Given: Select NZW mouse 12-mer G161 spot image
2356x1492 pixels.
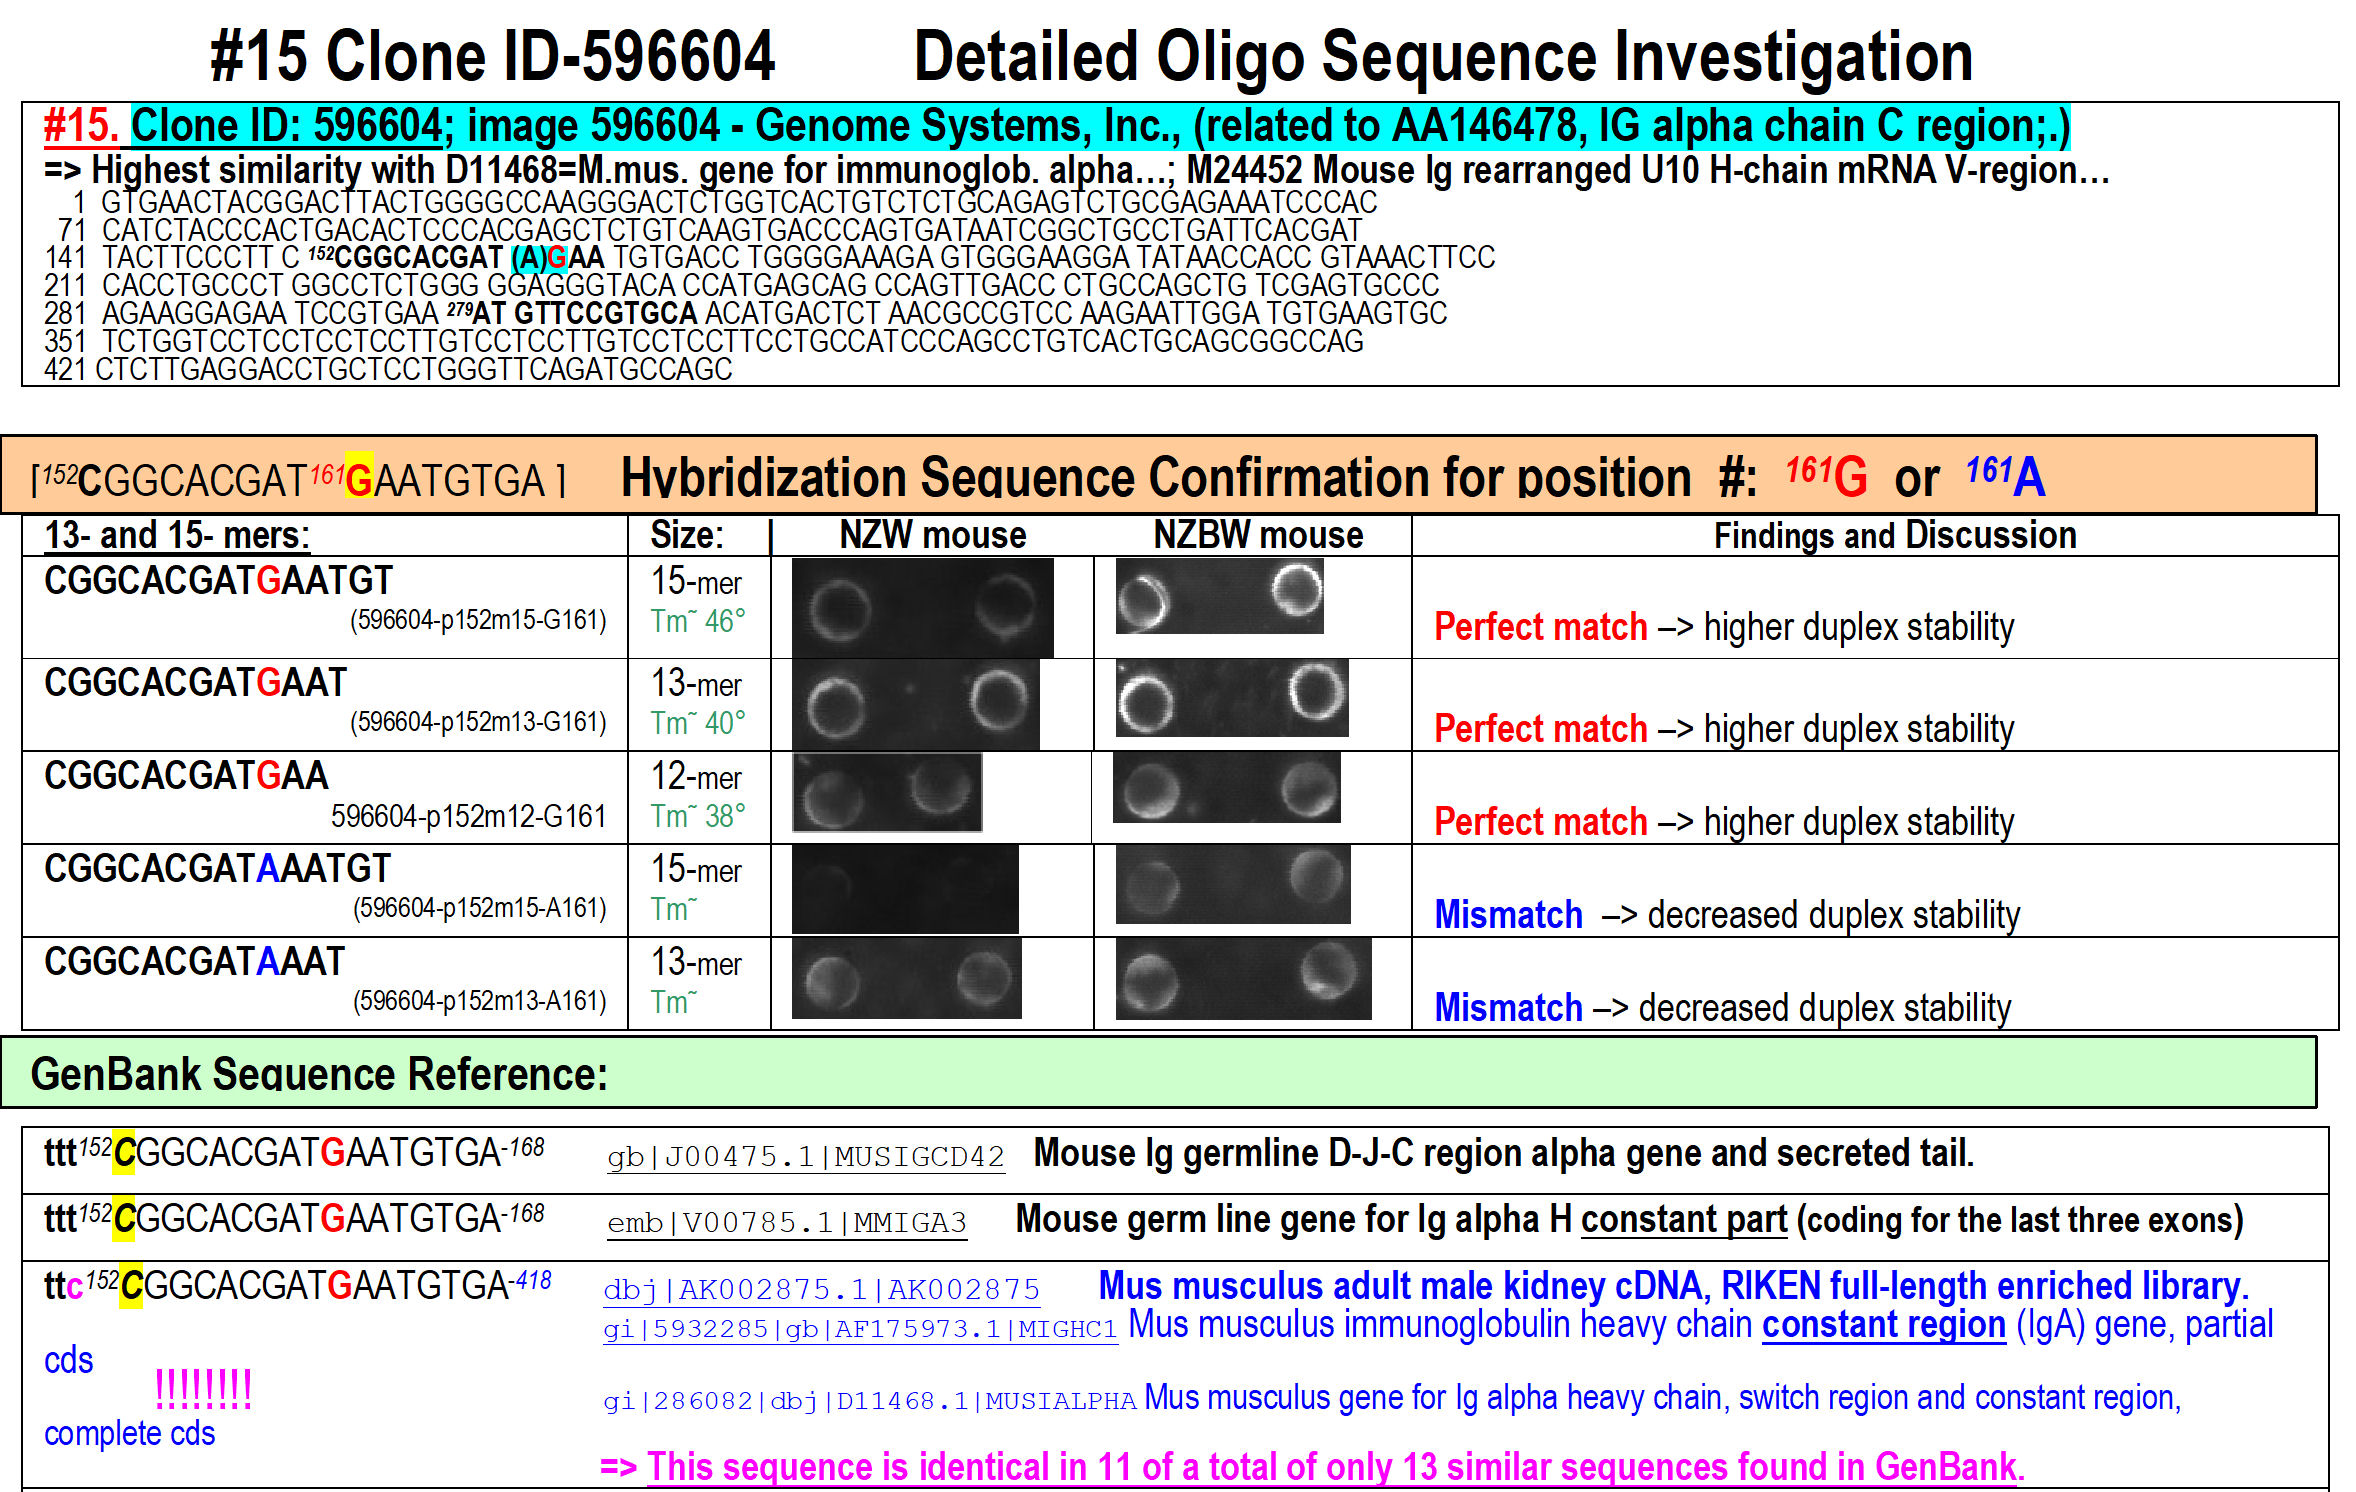Looking at the screenshot, I should pyautogui.click(x=886, y=792).
